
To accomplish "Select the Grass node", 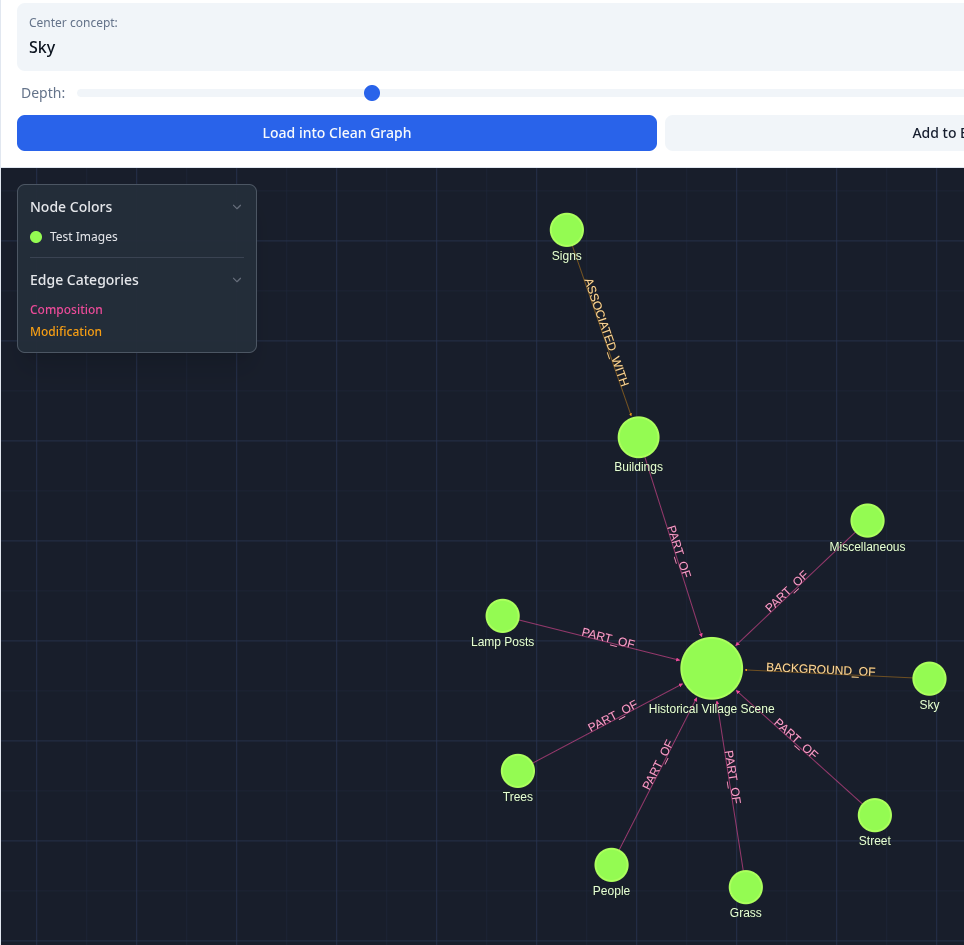I will coord(745,886).
